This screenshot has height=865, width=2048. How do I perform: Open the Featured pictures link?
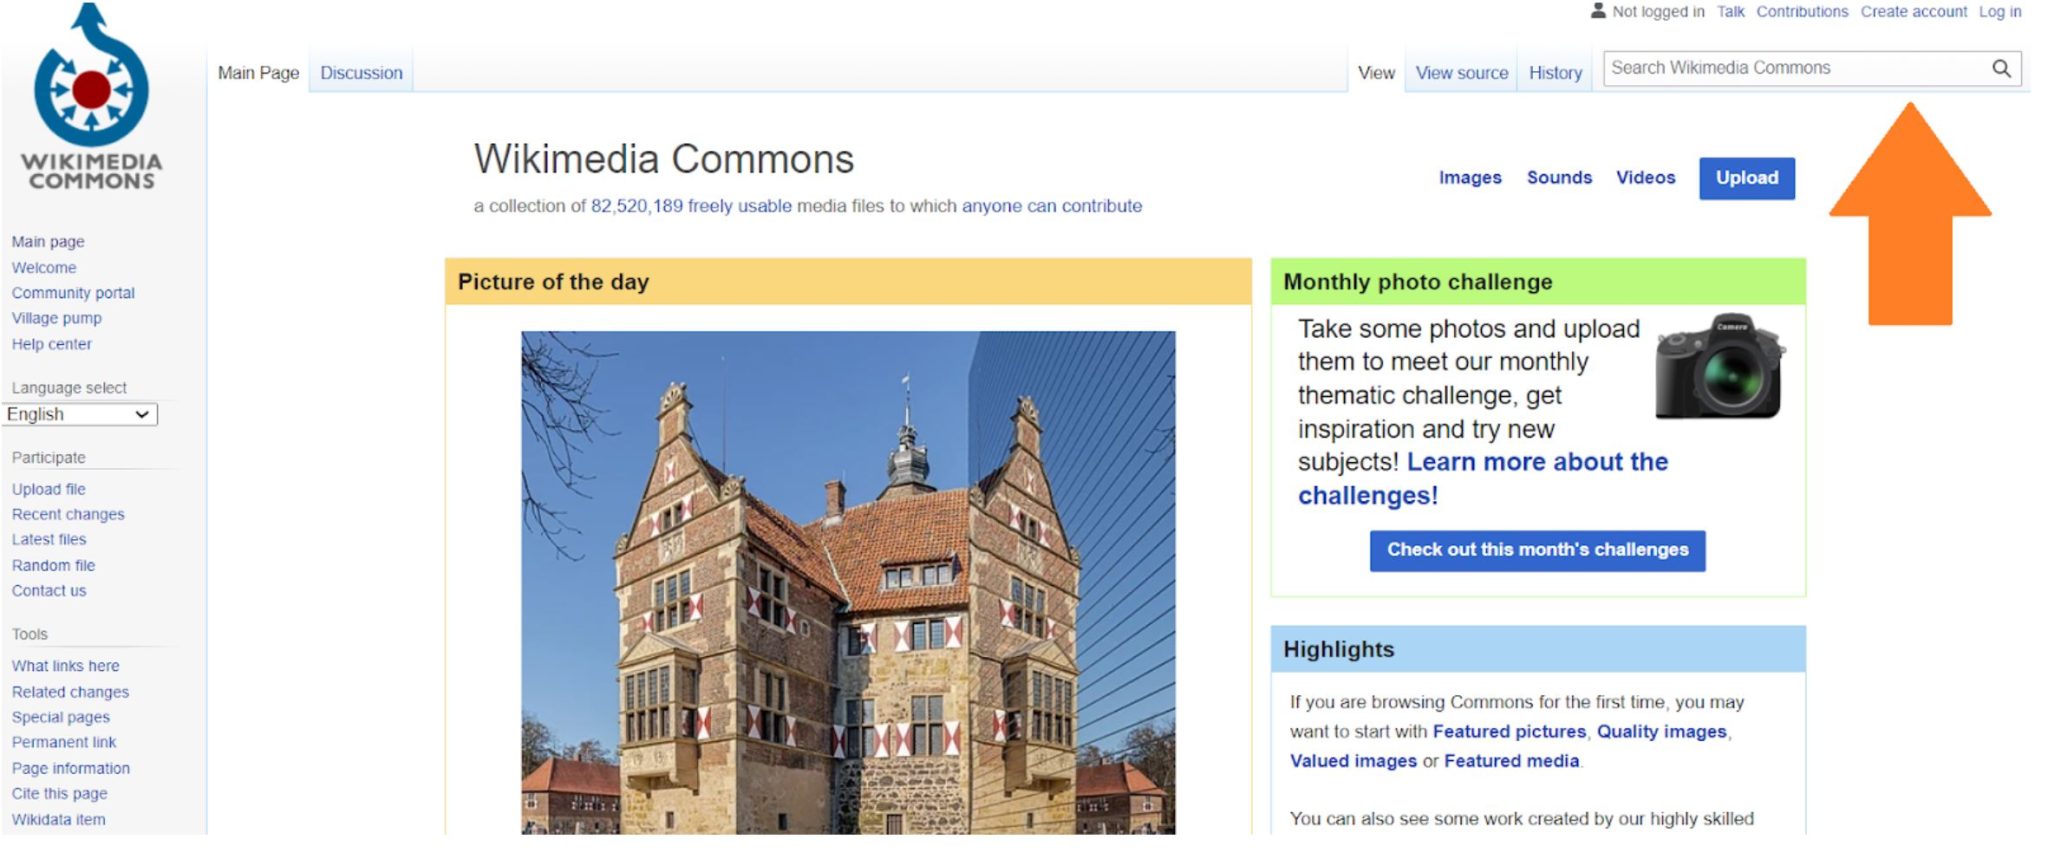(x=1509, y=731)
